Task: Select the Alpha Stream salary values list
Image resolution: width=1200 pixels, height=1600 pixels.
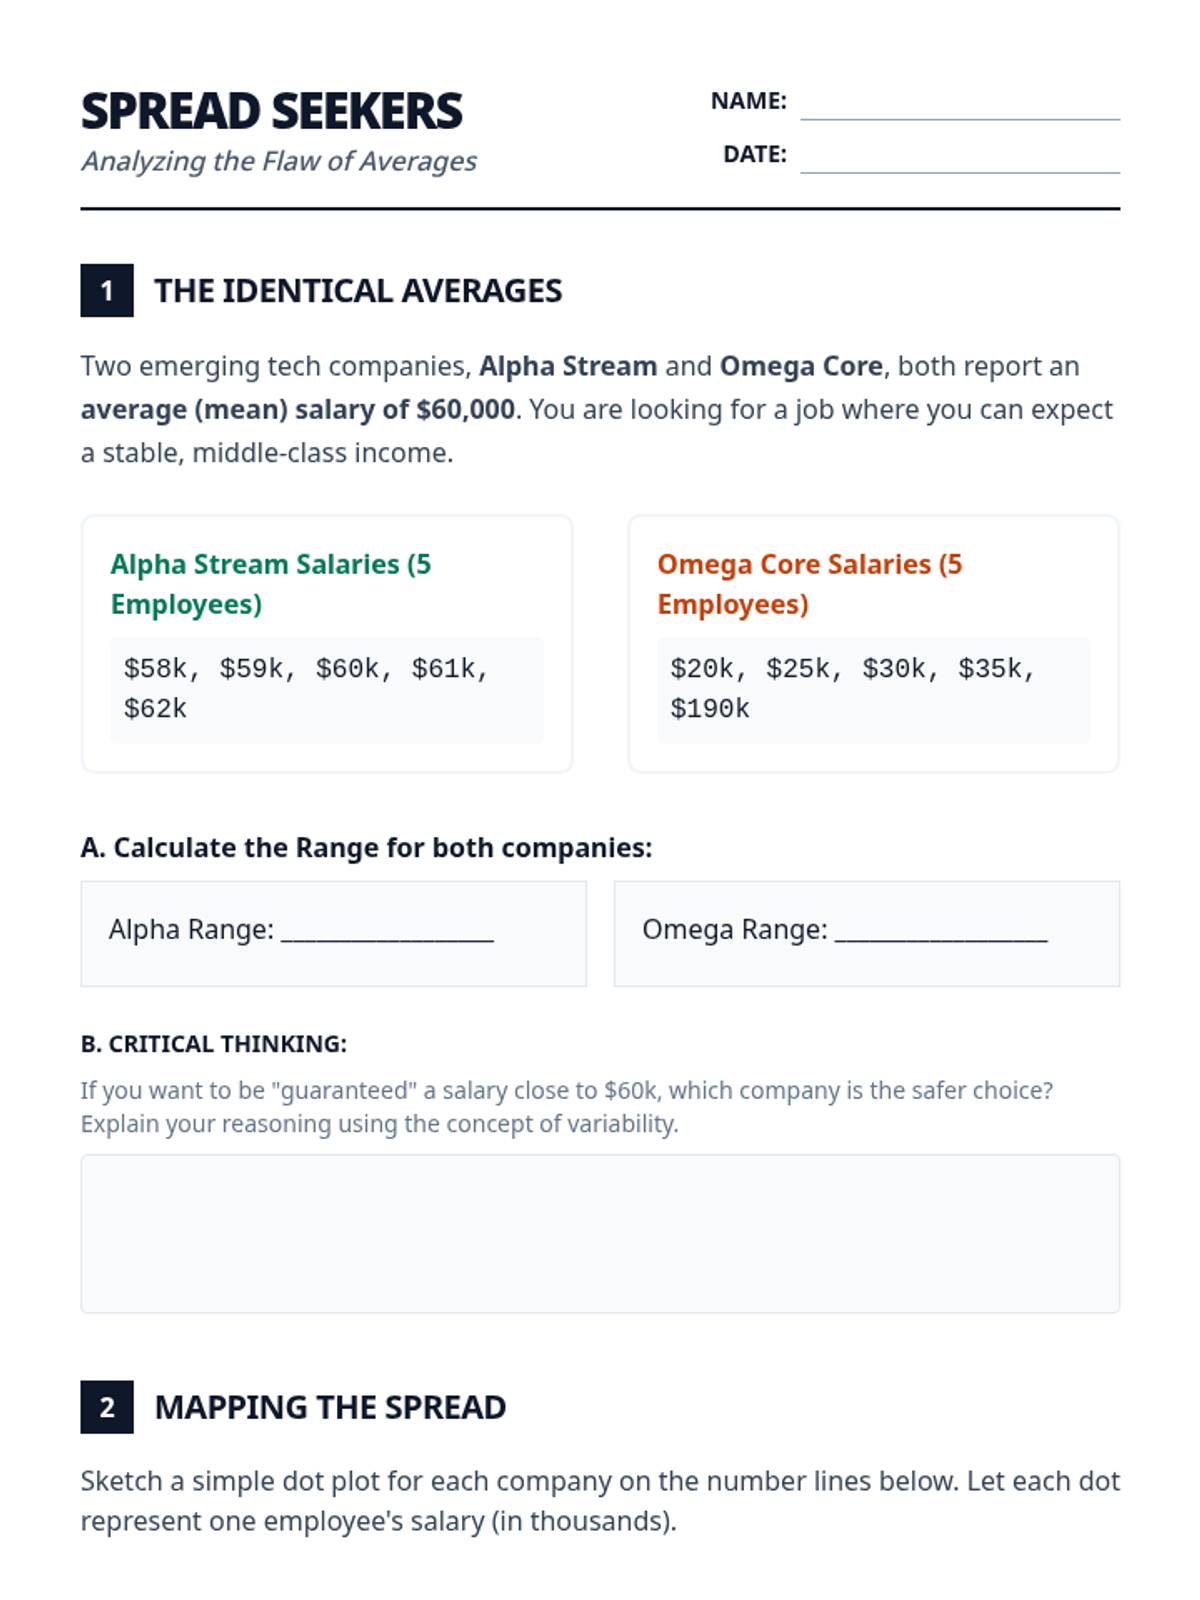Action: pos(305,689)
